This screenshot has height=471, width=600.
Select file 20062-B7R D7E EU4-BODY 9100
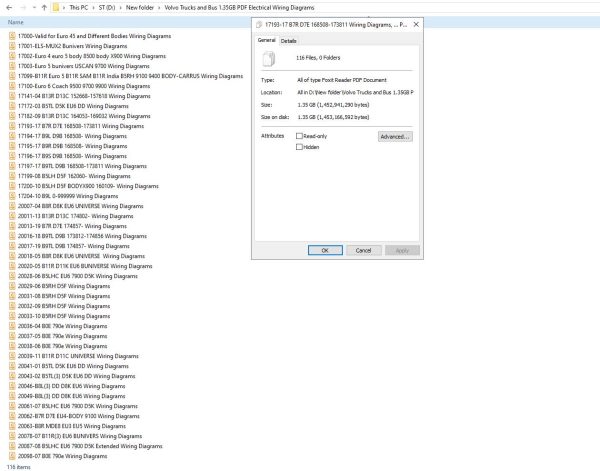78,416
